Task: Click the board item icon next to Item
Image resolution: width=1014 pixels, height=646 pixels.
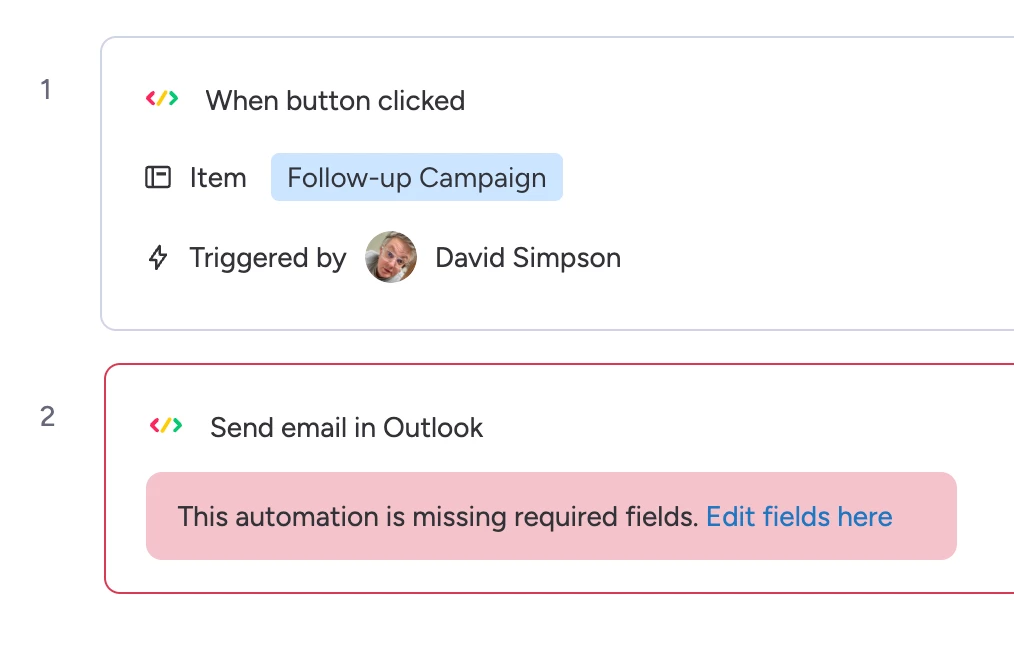Action: click(158, 178)
